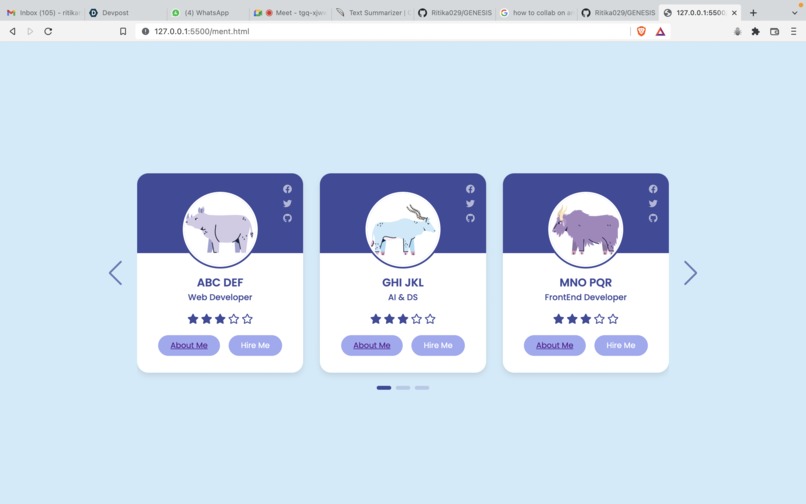Click the 'Web Developer' subtitle text
Image resolution: width=806 pixels, height=504 pixels.
click(220, 297)
